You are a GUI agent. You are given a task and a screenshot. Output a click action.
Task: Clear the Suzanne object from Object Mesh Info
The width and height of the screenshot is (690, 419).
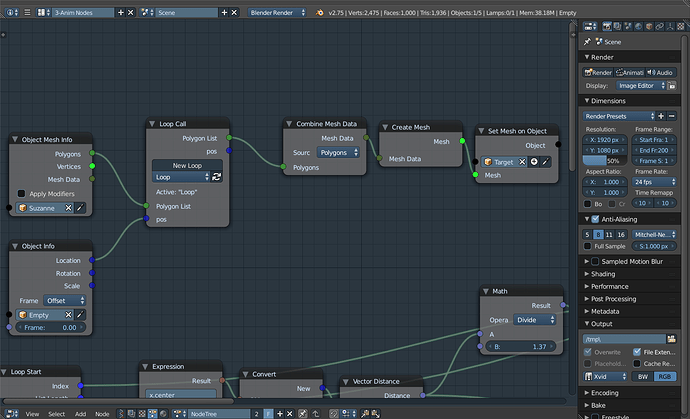click(69, 208)
